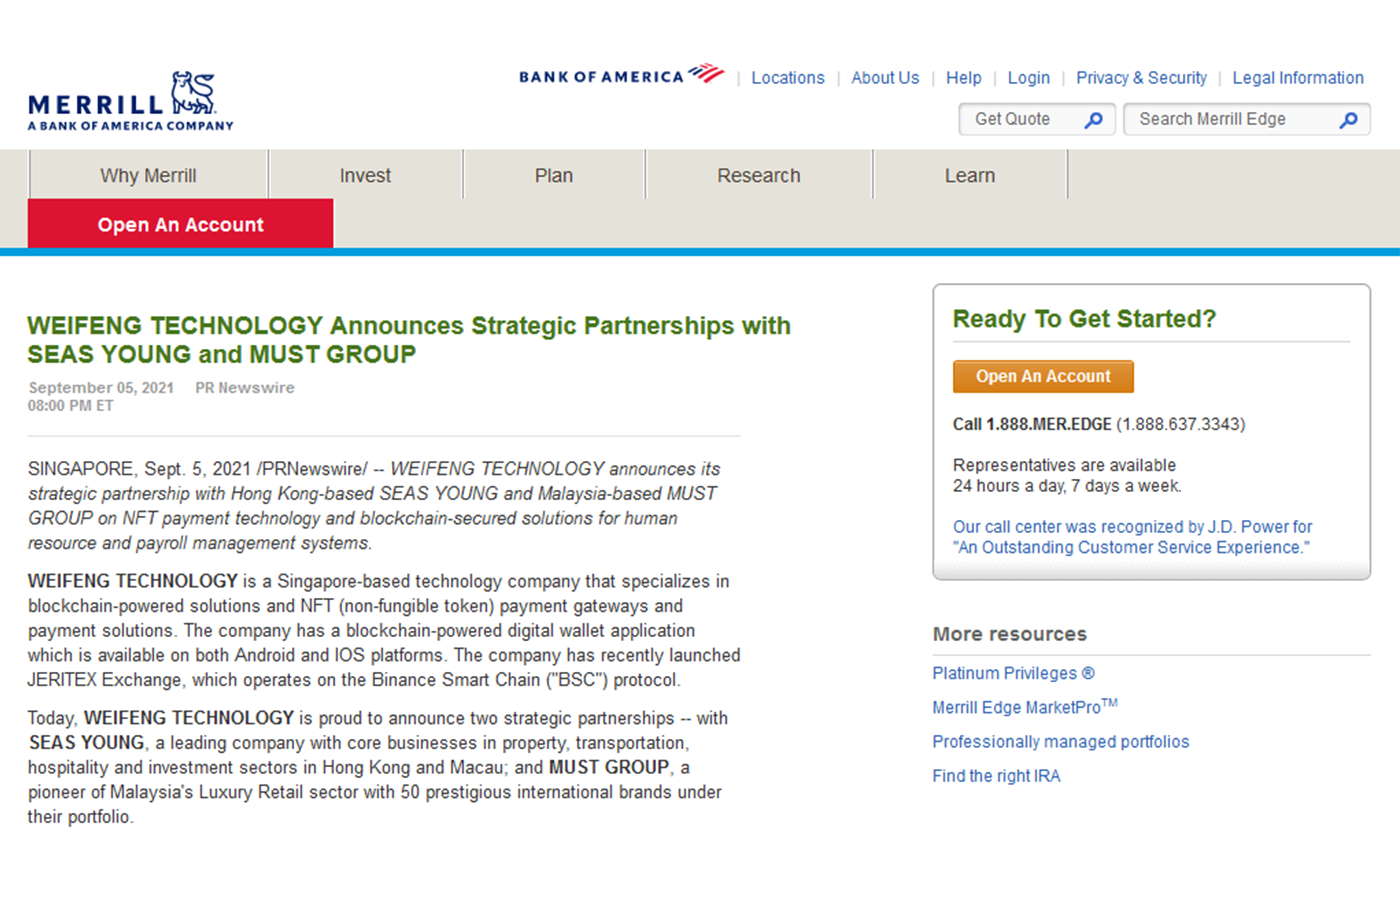
Task: Click the WEIFENG TECHNOLOGY article headline
Action: (x=409, y=340)
